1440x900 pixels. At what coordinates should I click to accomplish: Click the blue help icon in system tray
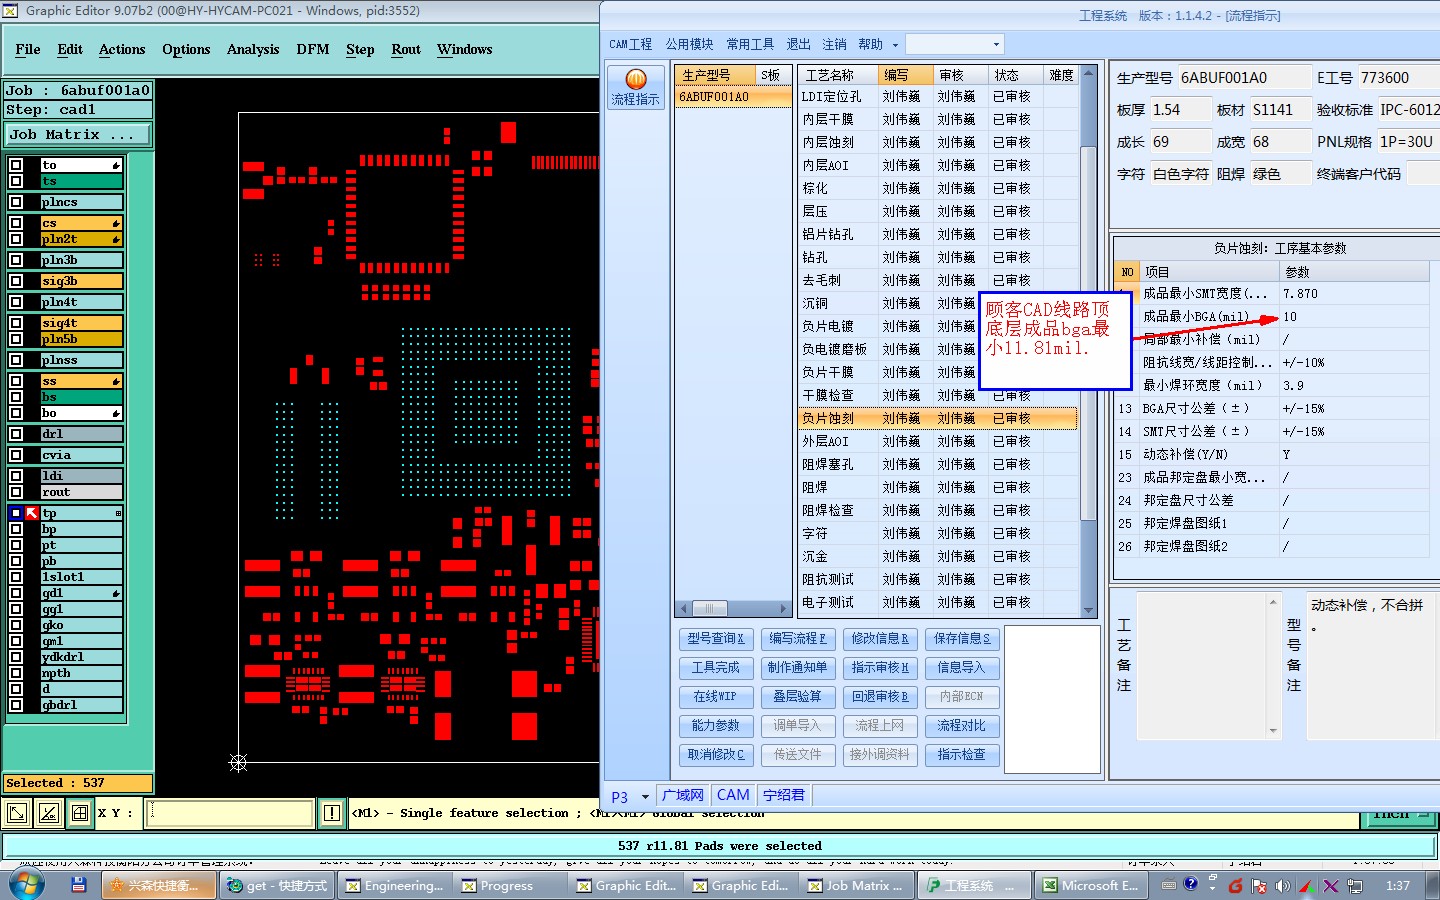point(1190,884)
